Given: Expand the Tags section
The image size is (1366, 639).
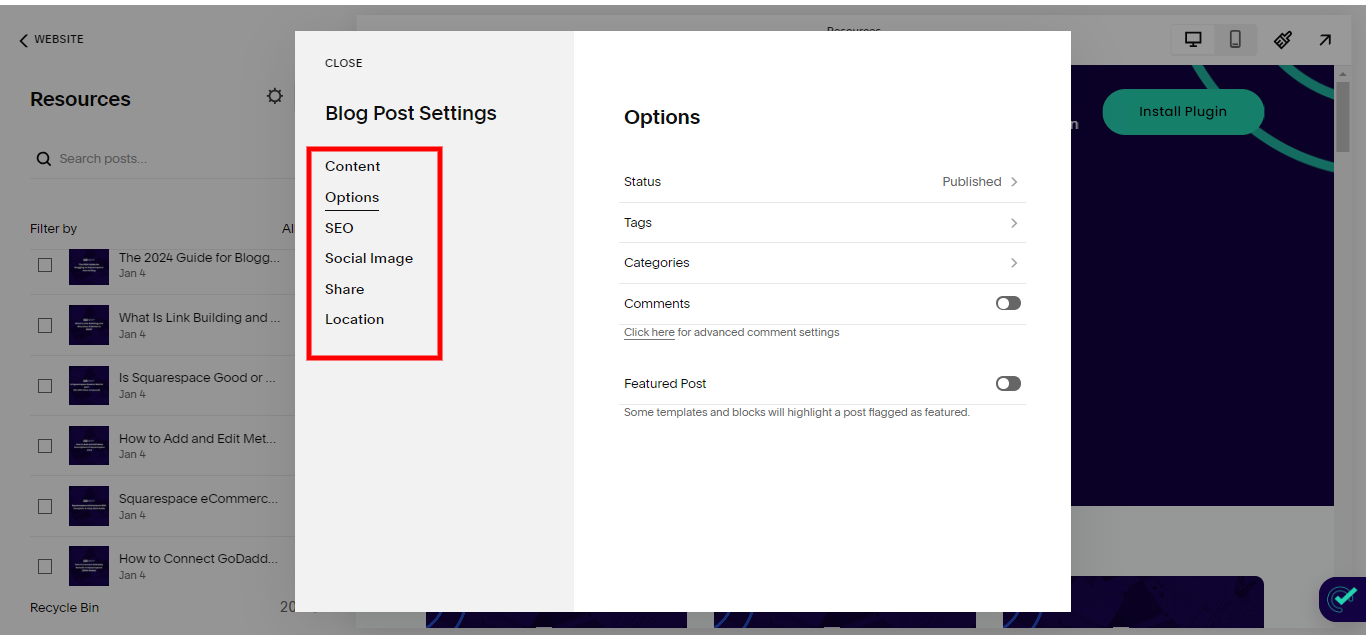Looking at the screenshot, I should [x=822, y=222].
